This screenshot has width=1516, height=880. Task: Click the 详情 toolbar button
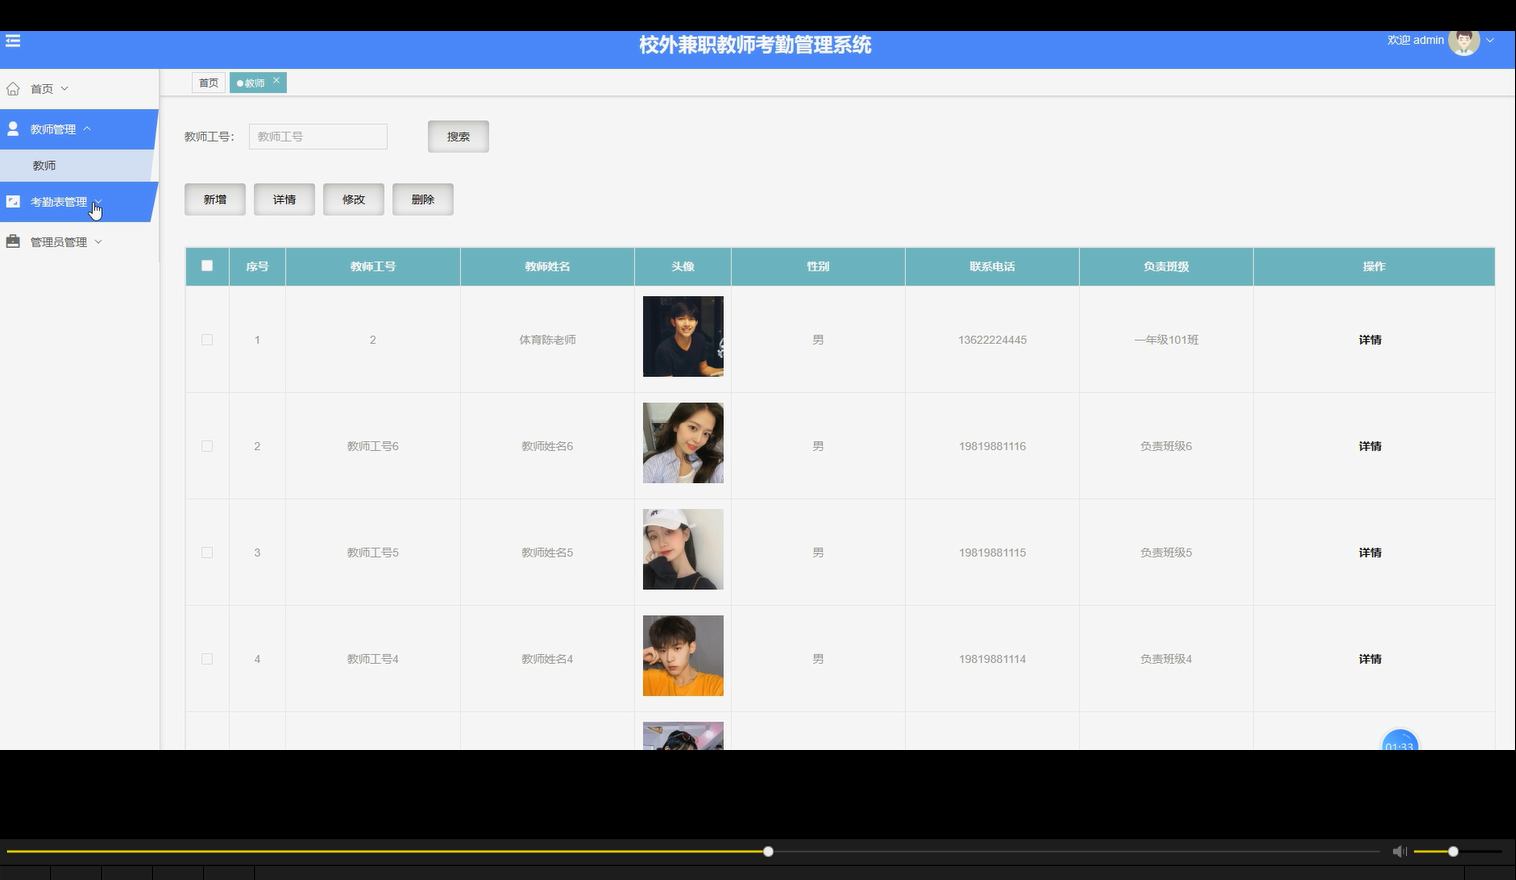(284, 200)
